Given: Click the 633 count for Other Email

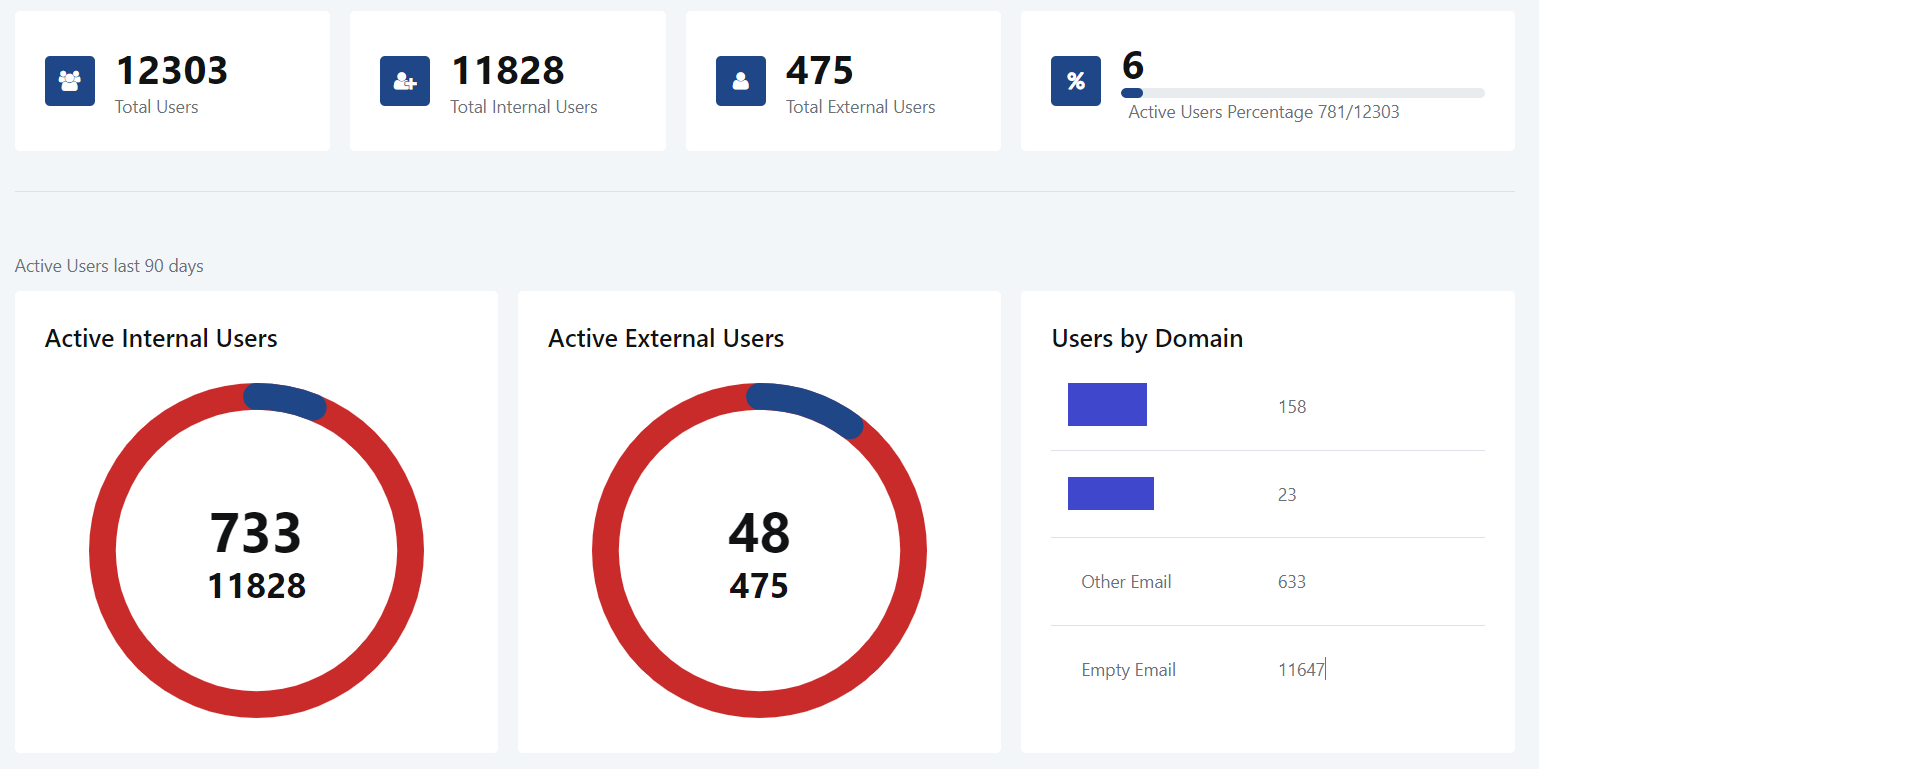Looking at the screenshot, I should (x=1292, y=582).
